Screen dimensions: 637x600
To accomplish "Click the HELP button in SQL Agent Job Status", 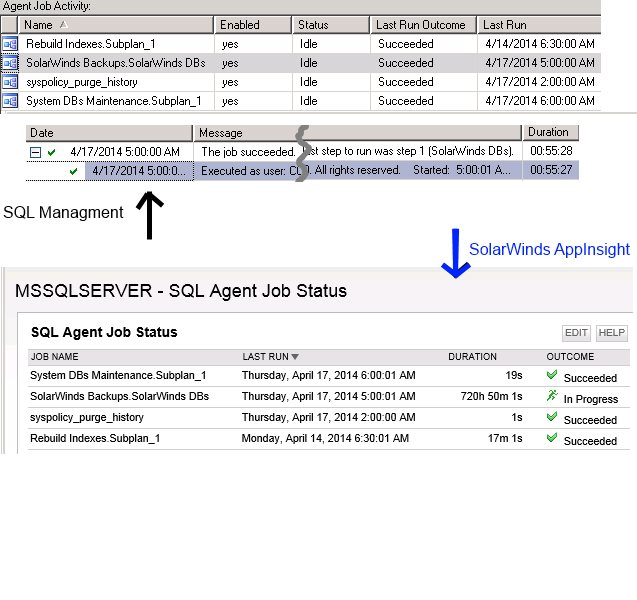I will click(x=611, y=333).
